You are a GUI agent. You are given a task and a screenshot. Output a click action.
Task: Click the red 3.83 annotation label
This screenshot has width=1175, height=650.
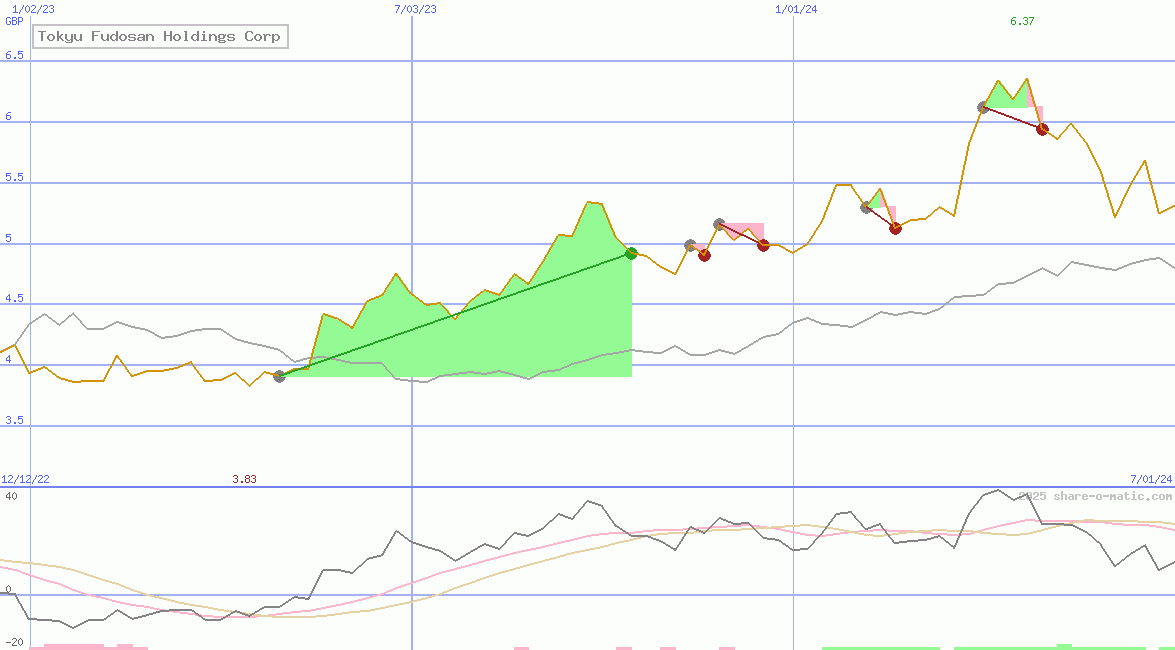tap(244, 479)
